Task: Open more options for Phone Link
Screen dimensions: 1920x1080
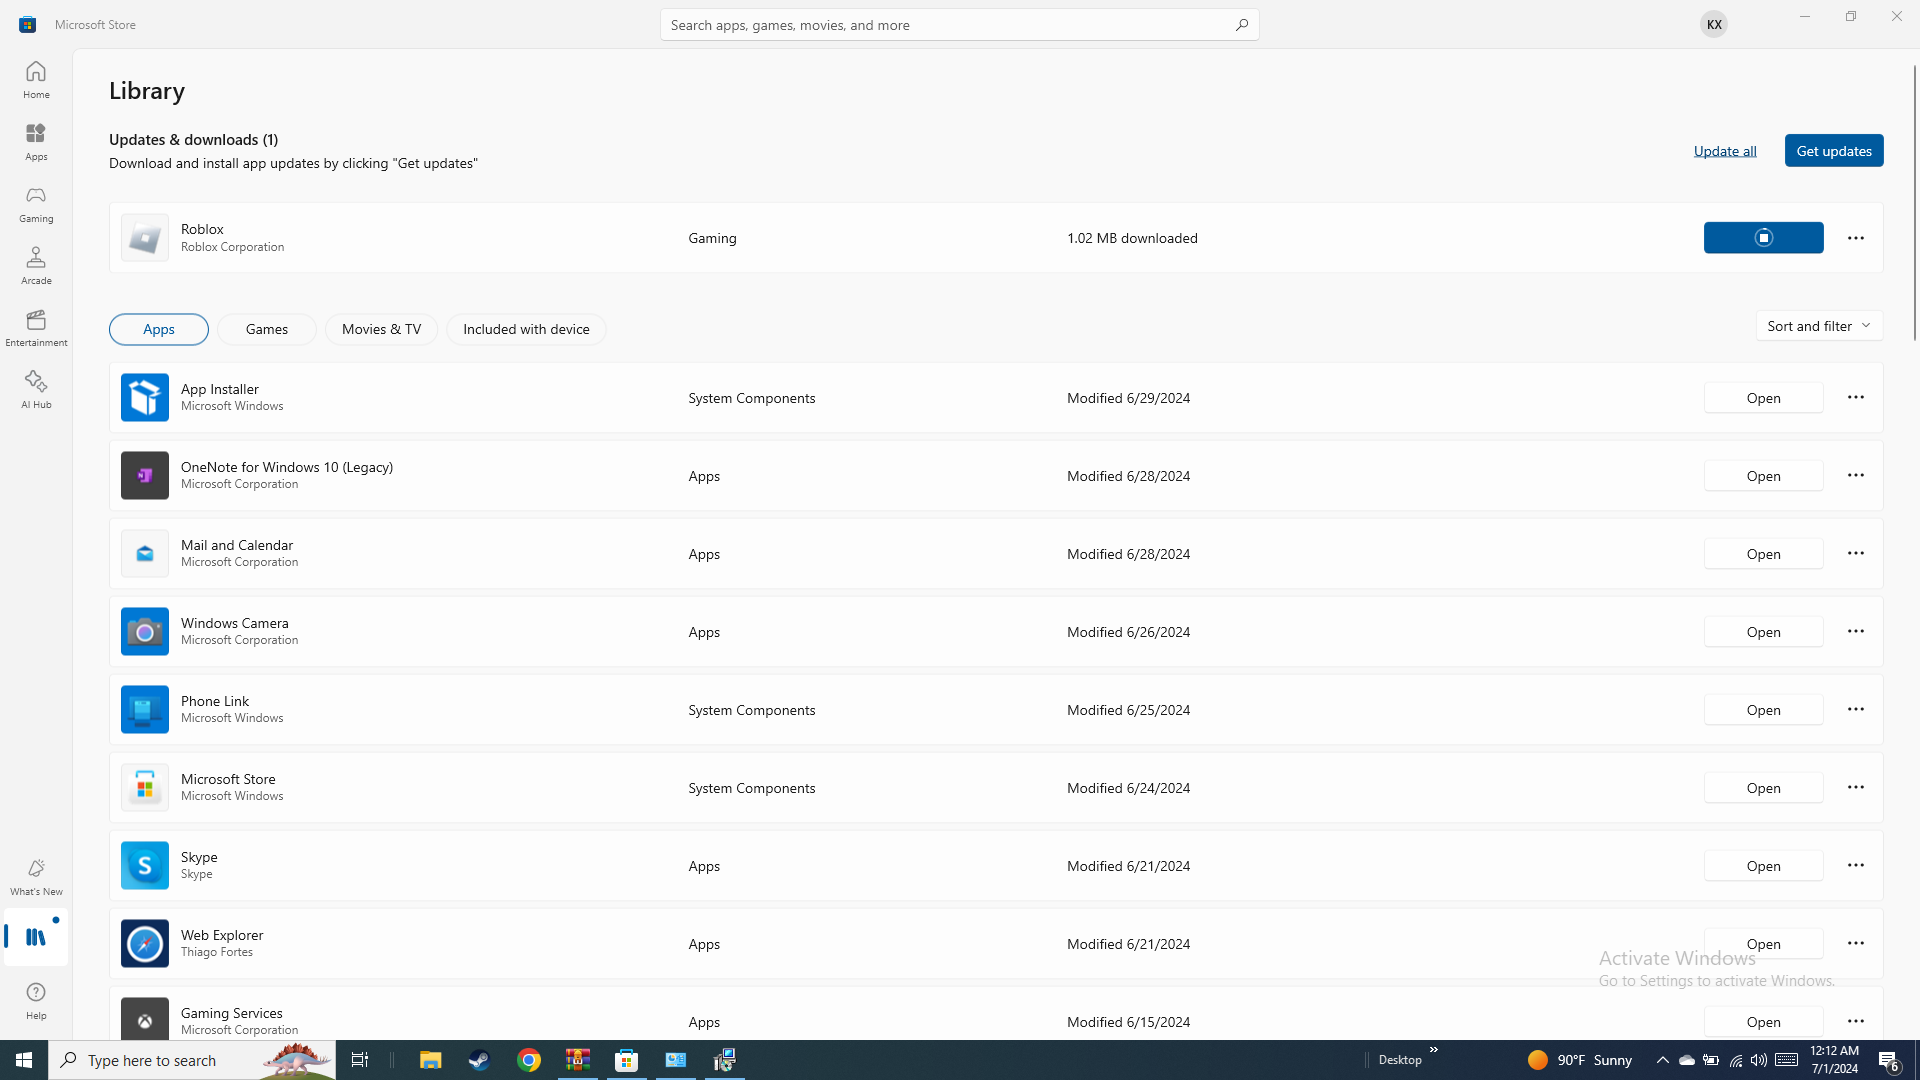Action: pyautogui.click(x=1855, y=709)
